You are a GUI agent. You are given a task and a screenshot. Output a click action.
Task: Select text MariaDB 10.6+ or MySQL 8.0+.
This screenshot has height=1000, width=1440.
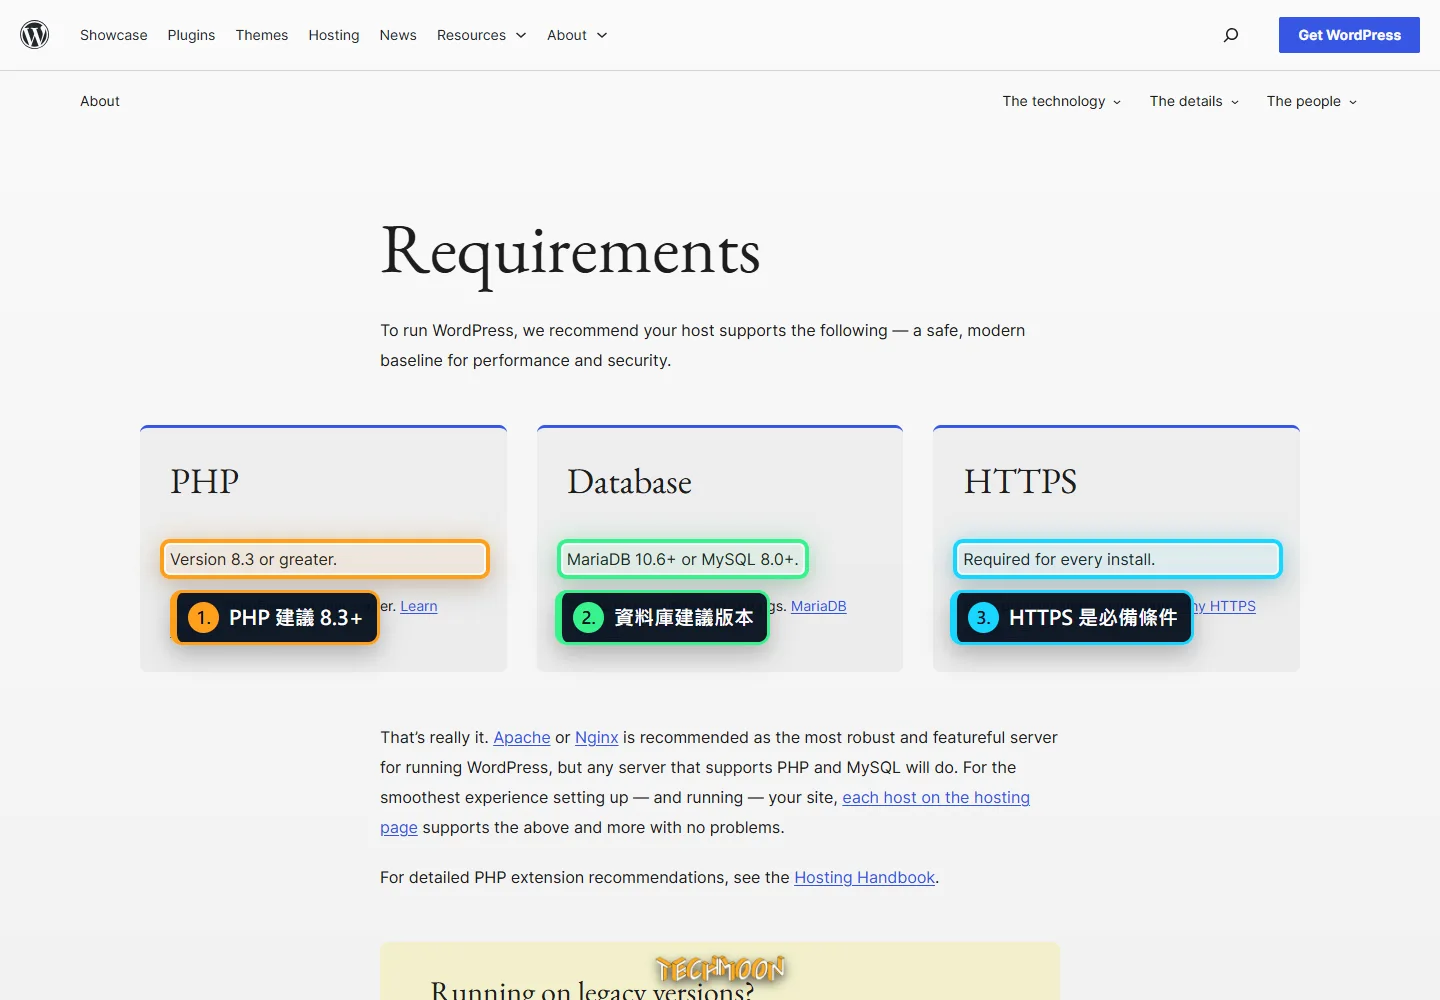coord(683,559)
